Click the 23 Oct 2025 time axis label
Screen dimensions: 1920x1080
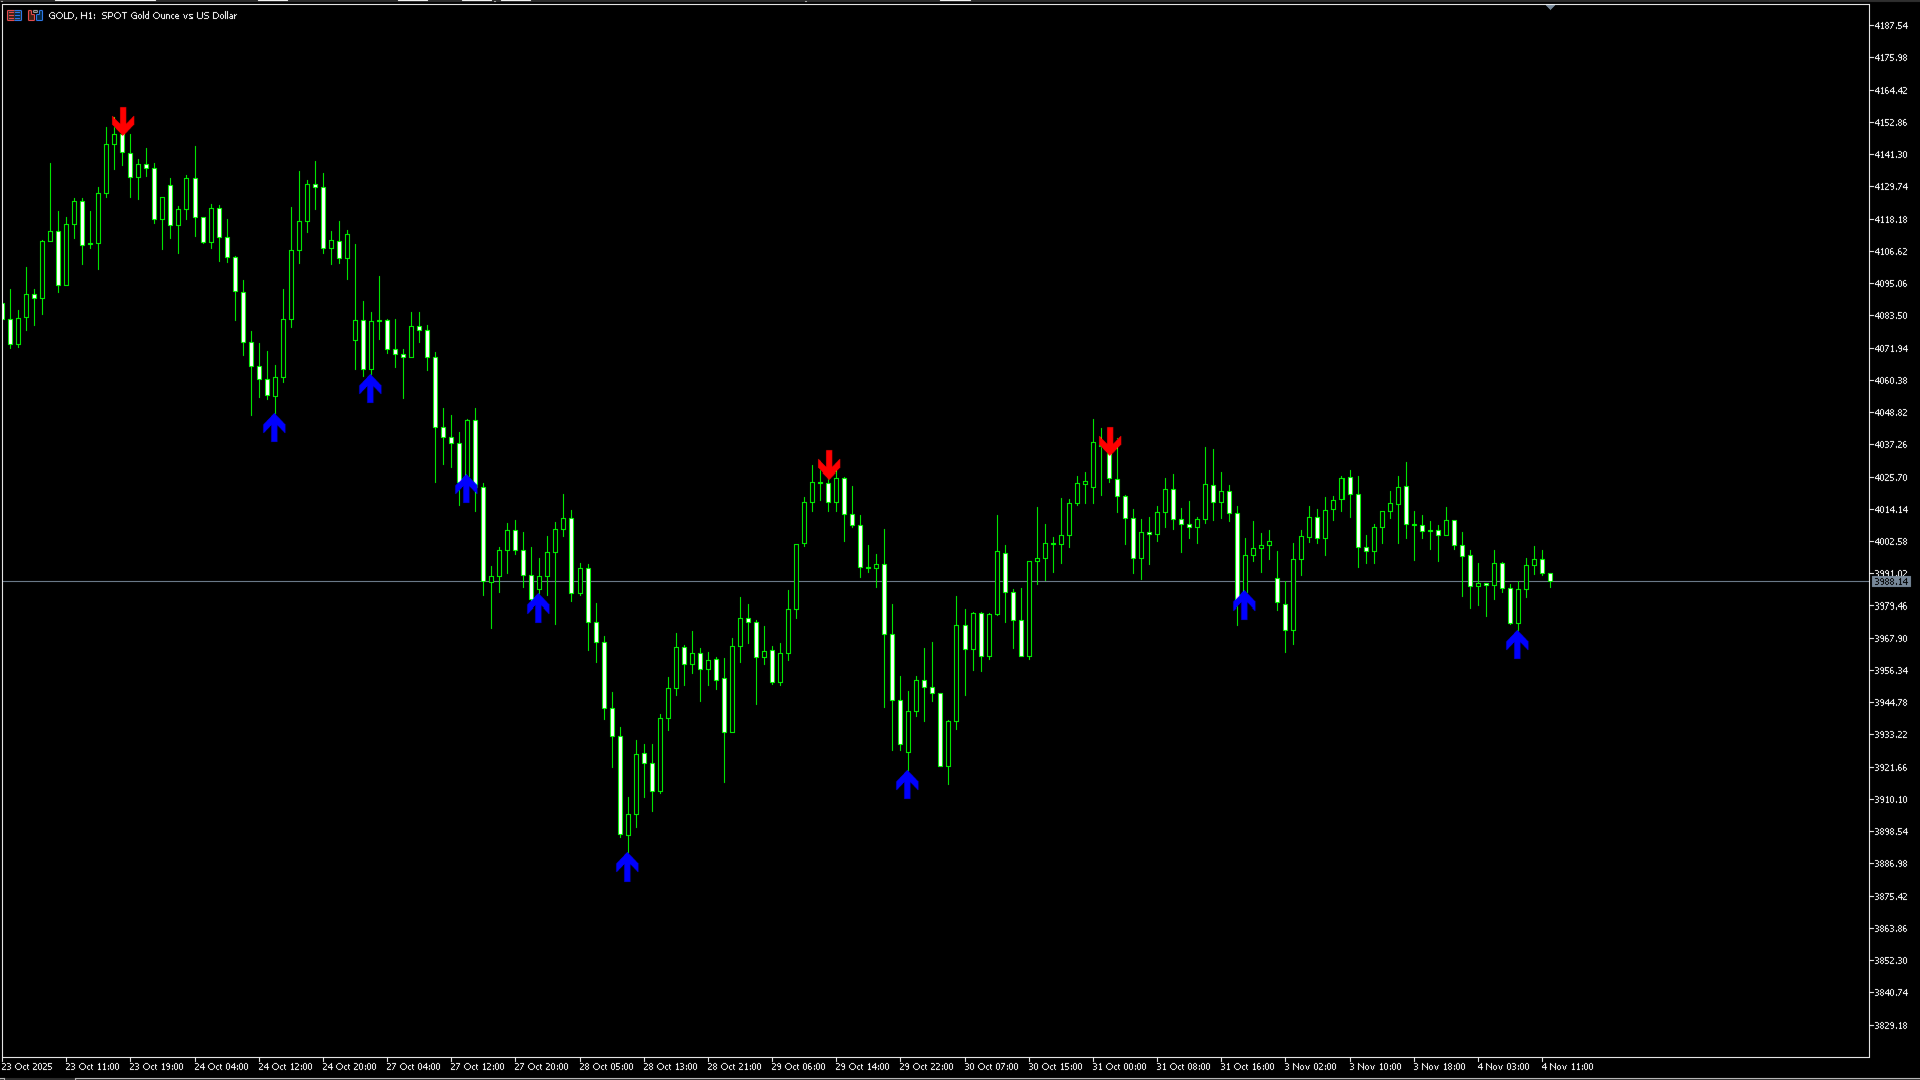(x=27, y=1066)
